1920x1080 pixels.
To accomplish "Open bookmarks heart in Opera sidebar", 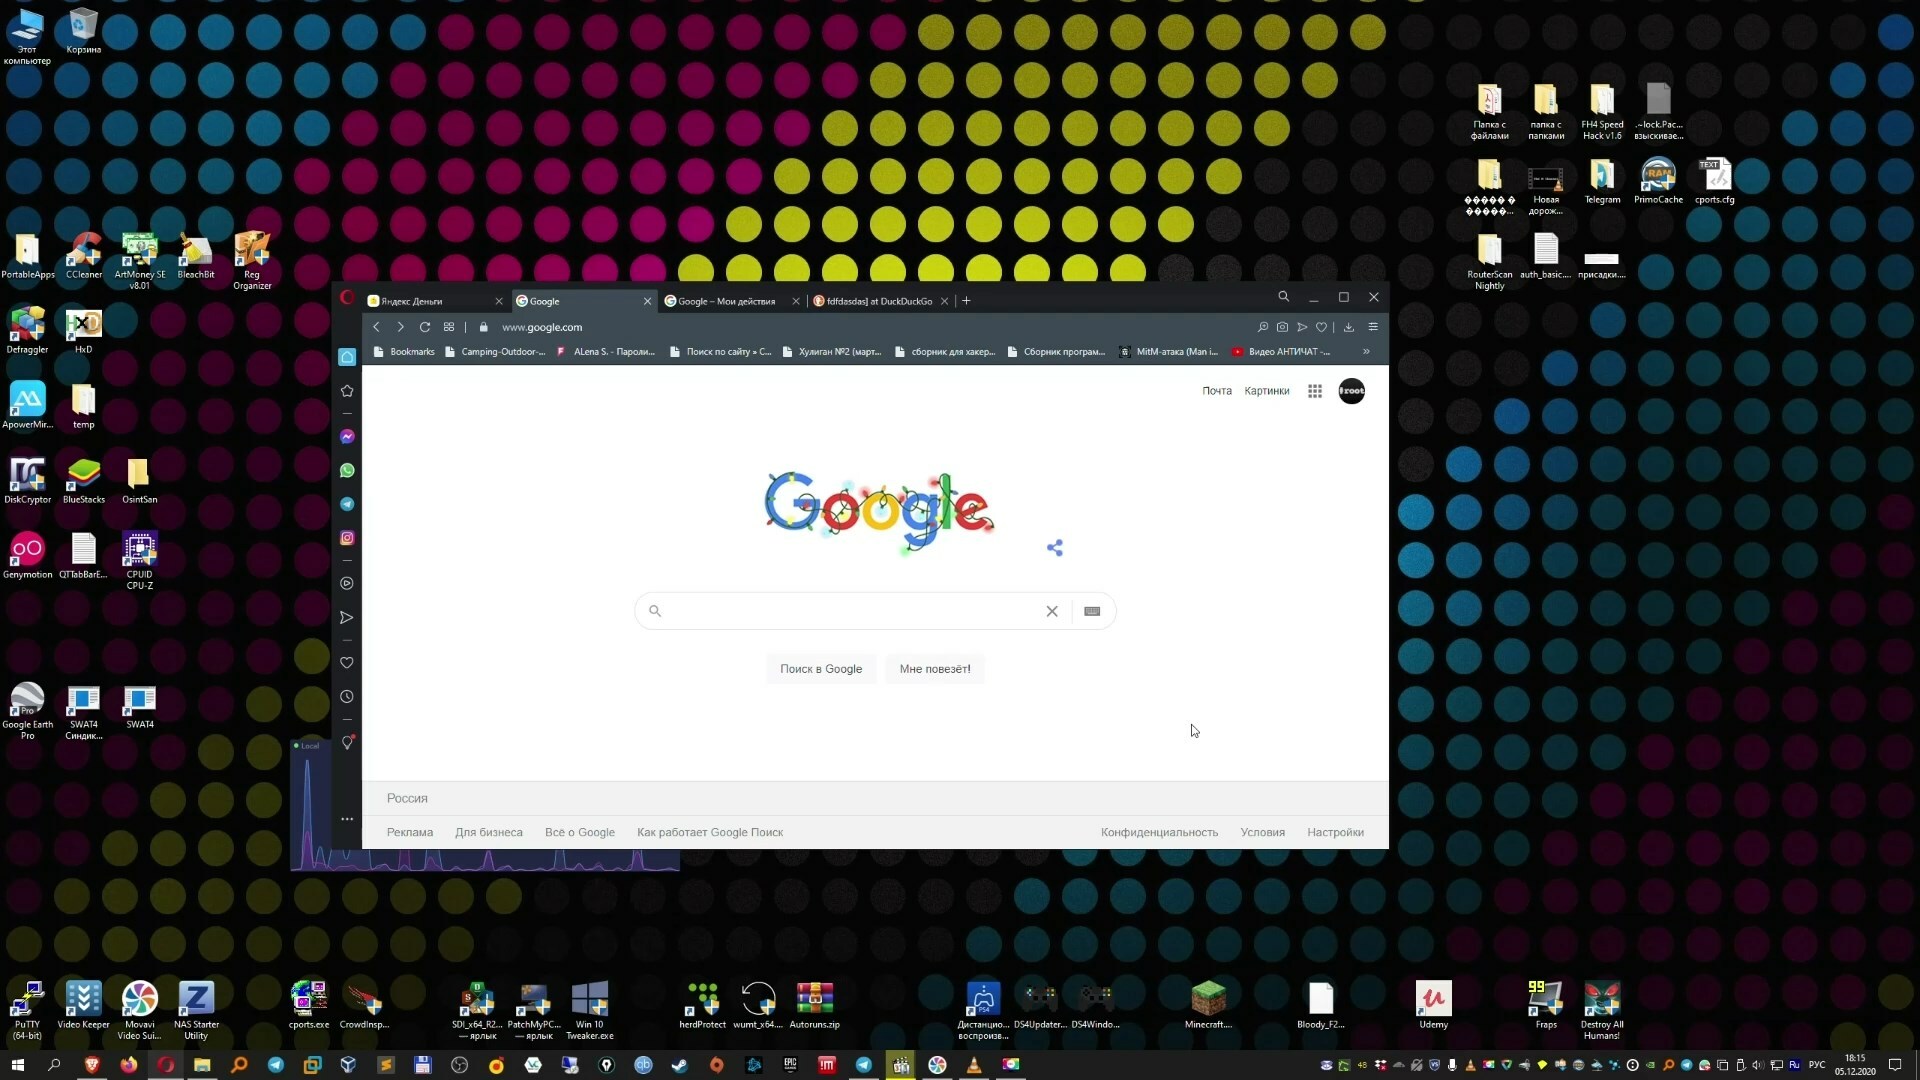I will (347, 663).
